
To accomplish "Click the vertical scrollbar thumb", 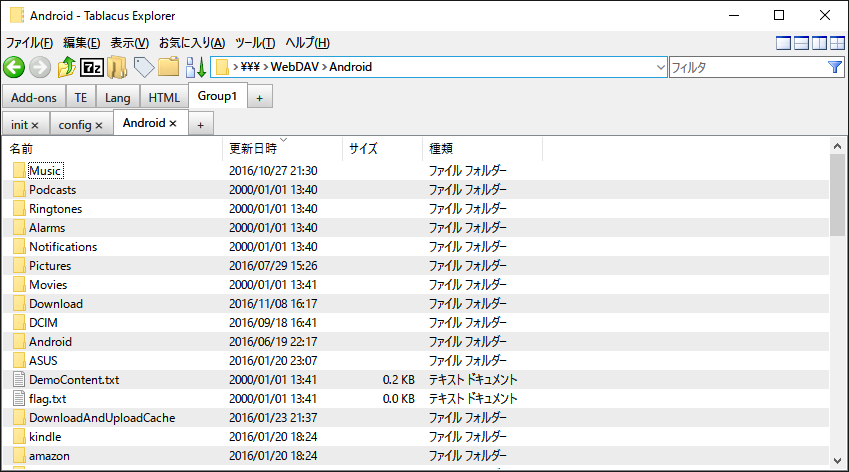I will [x=837, y=195].
